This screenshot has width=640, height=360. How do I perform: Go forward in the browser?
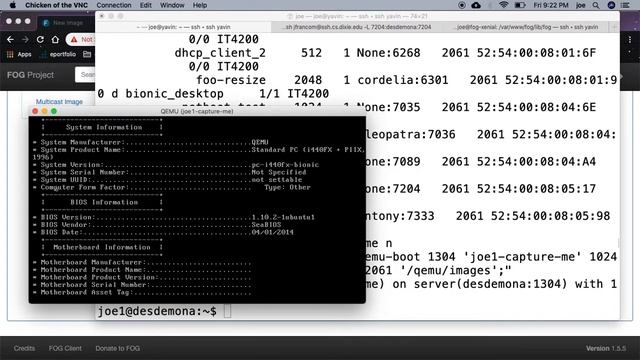tap(25, 40)
